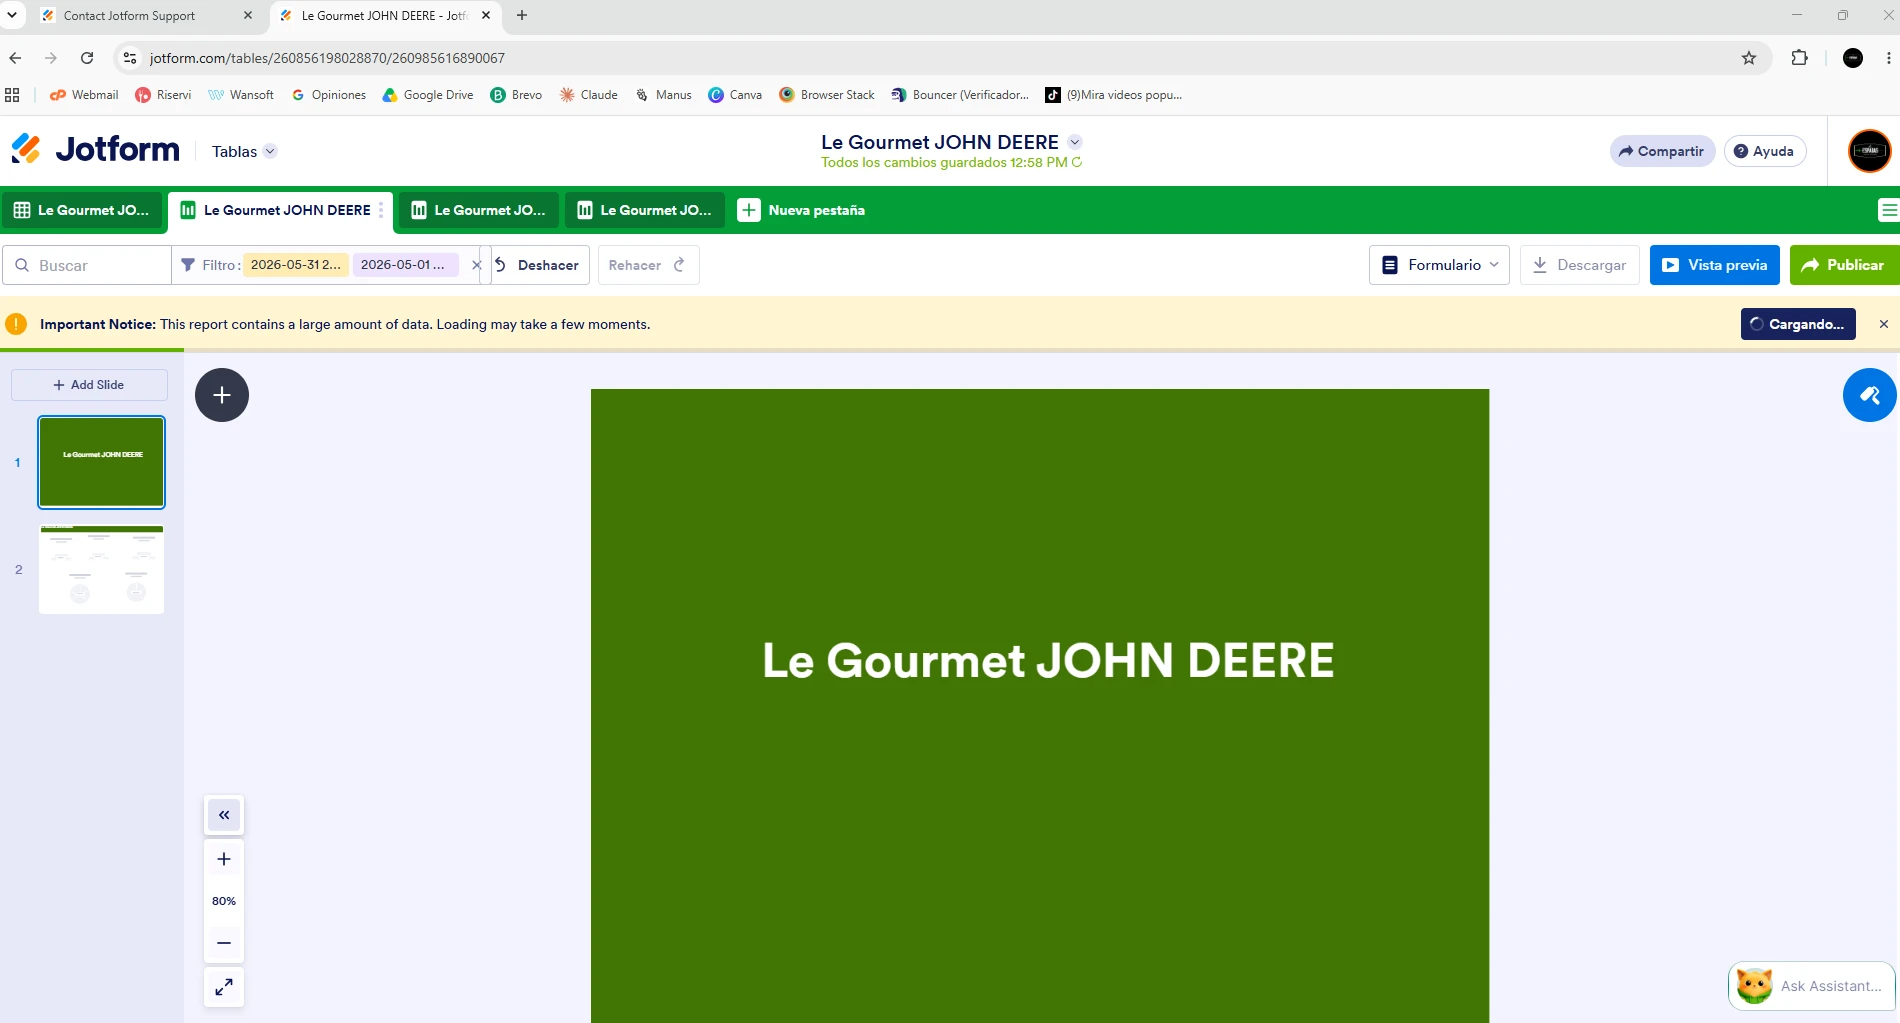
Task: Zoom out with the minus button
Action: click(224, 943)
